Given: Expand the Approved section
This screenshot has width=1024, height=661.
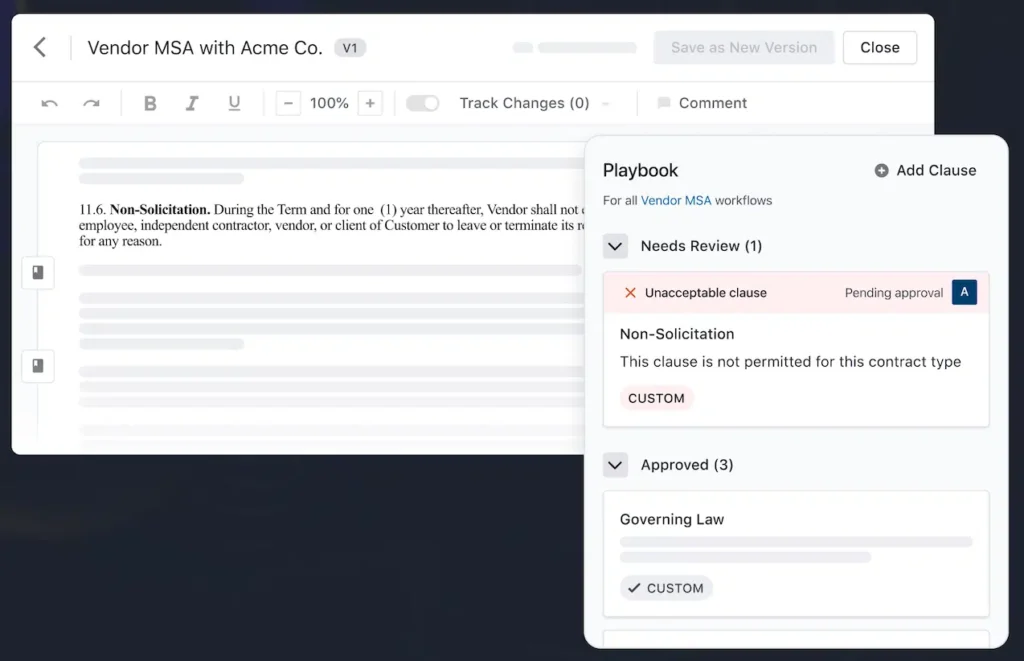Looking at the screenshot, I should coord(615,464).
